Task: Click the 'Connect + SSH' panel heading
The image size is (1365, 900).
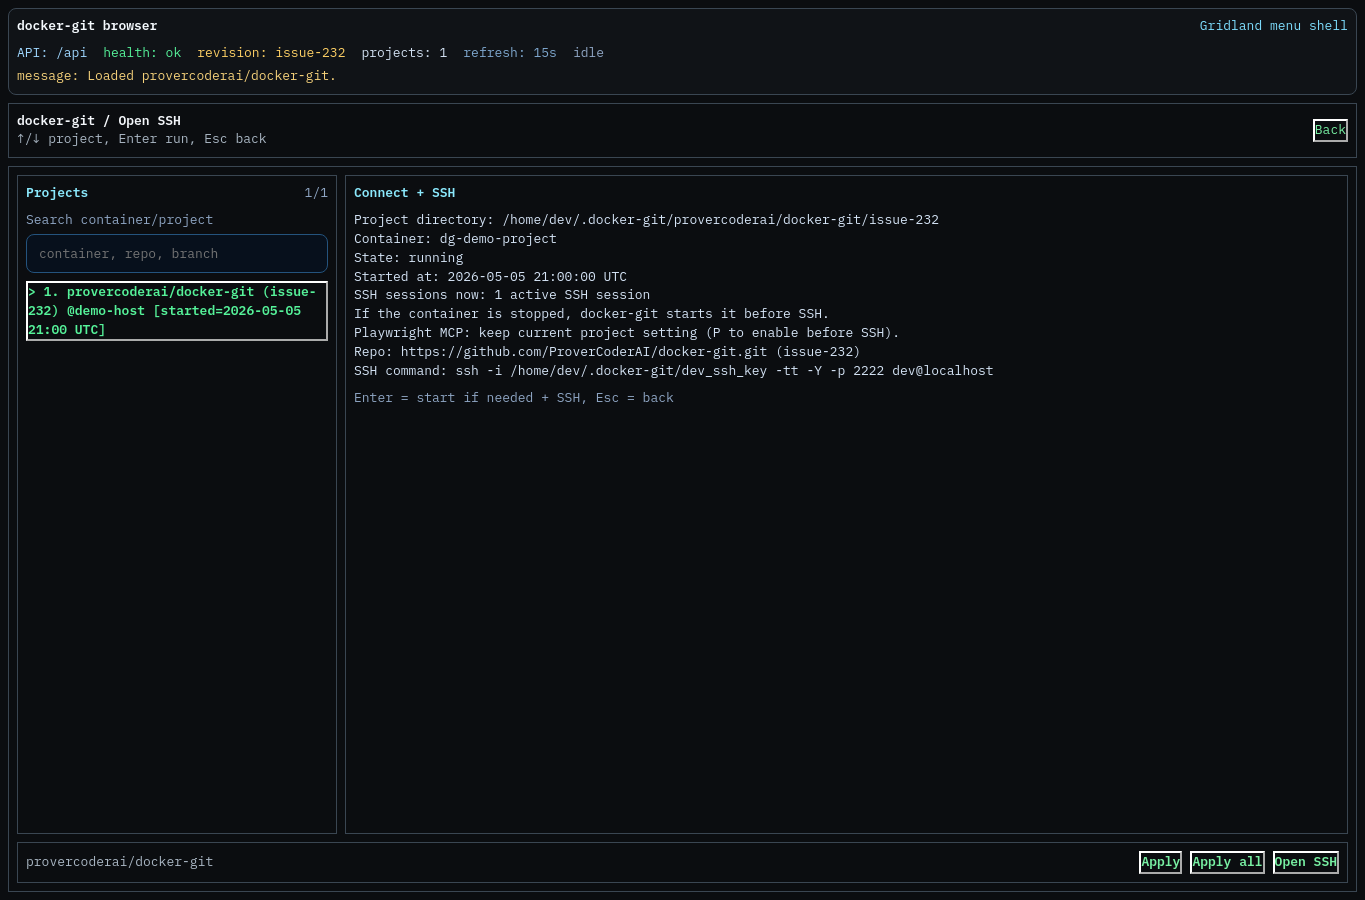Action: (404, 193)
